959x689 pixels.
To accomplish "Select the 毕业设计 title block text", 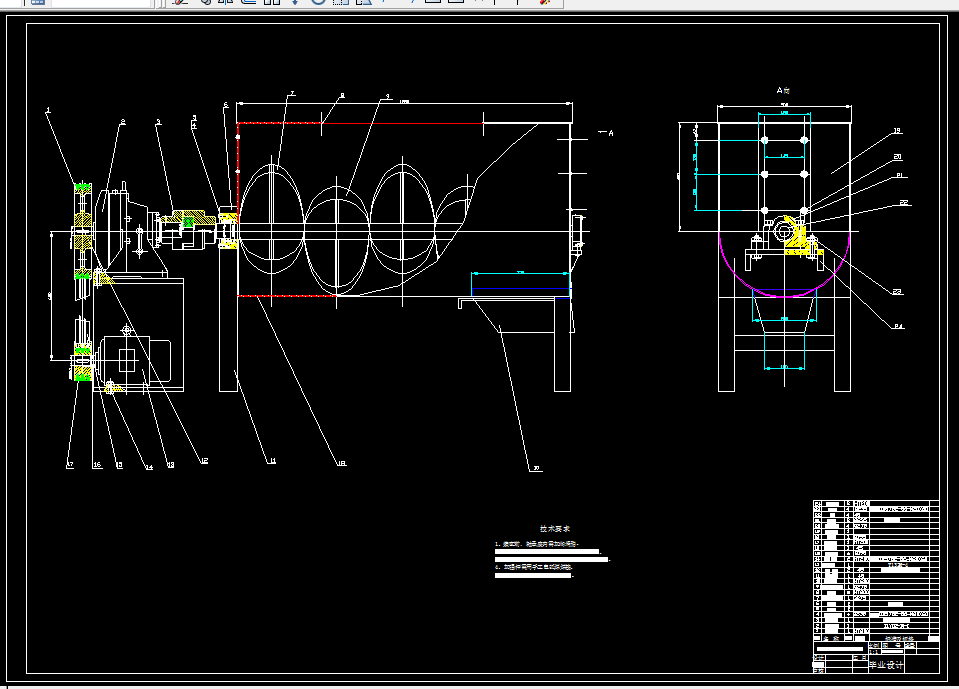I will [x=886, y=665].
